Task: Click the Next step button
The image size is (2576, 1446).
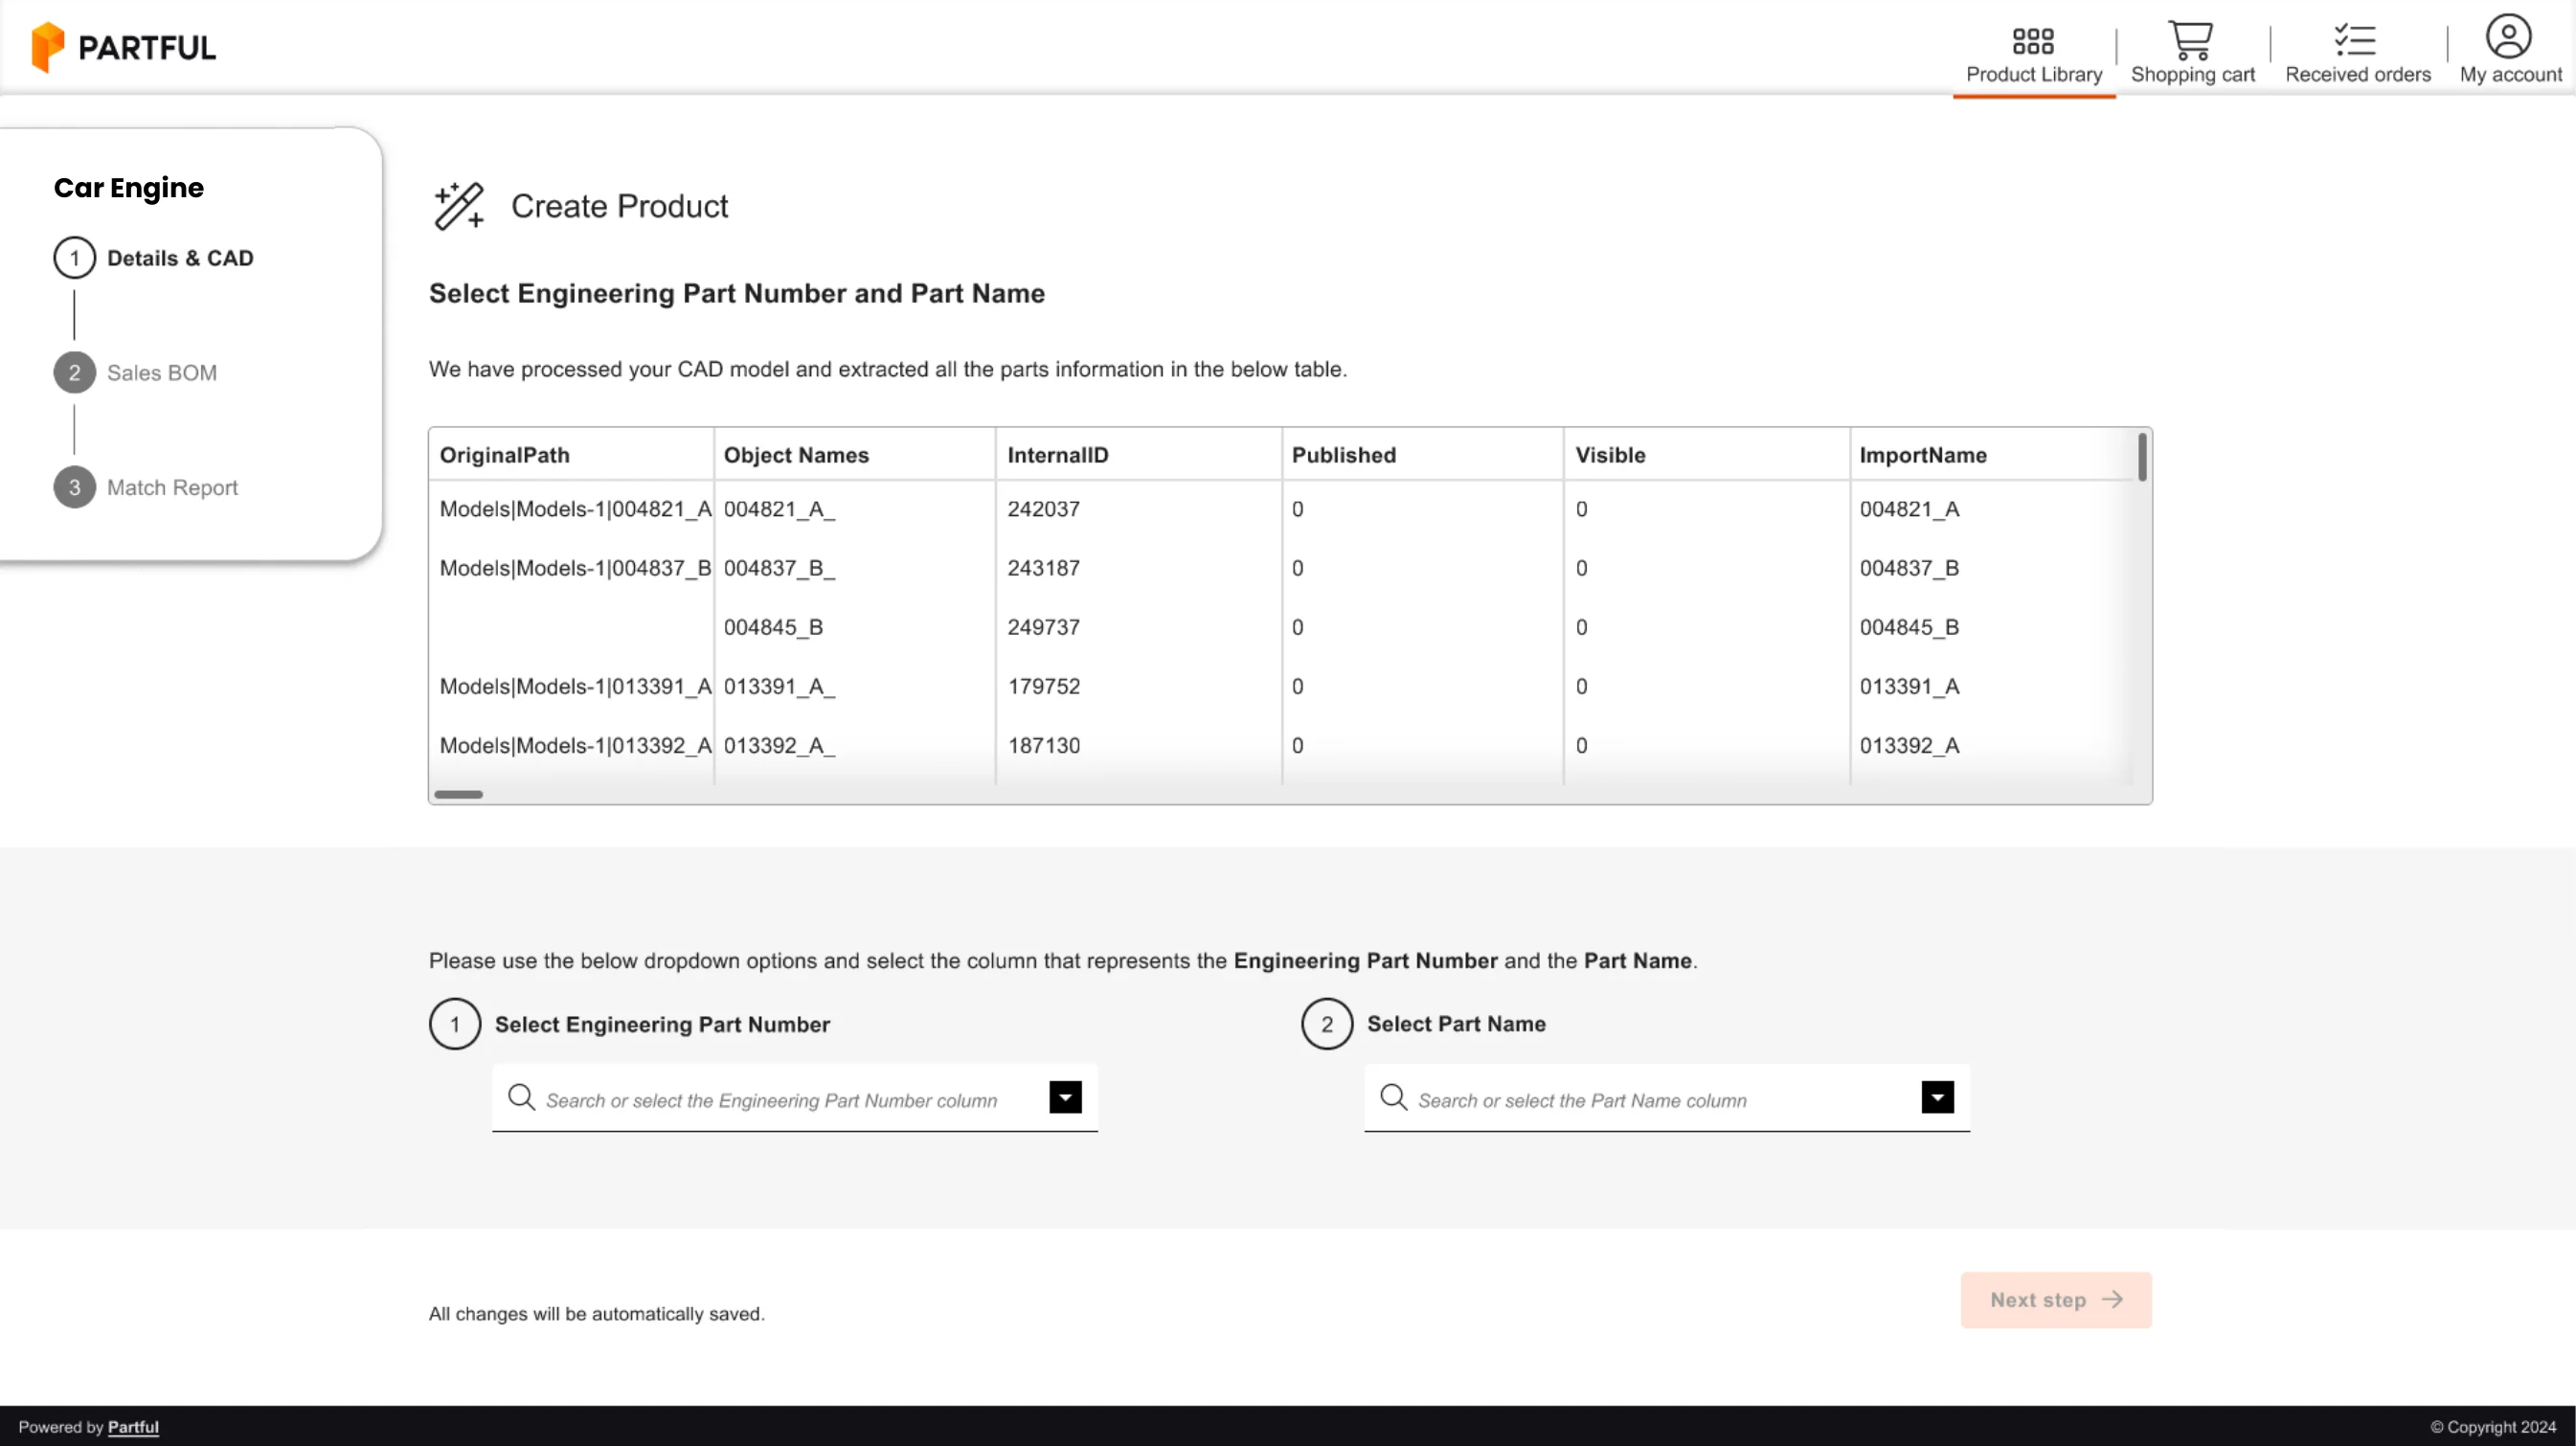Action: click(2056, 1300)
